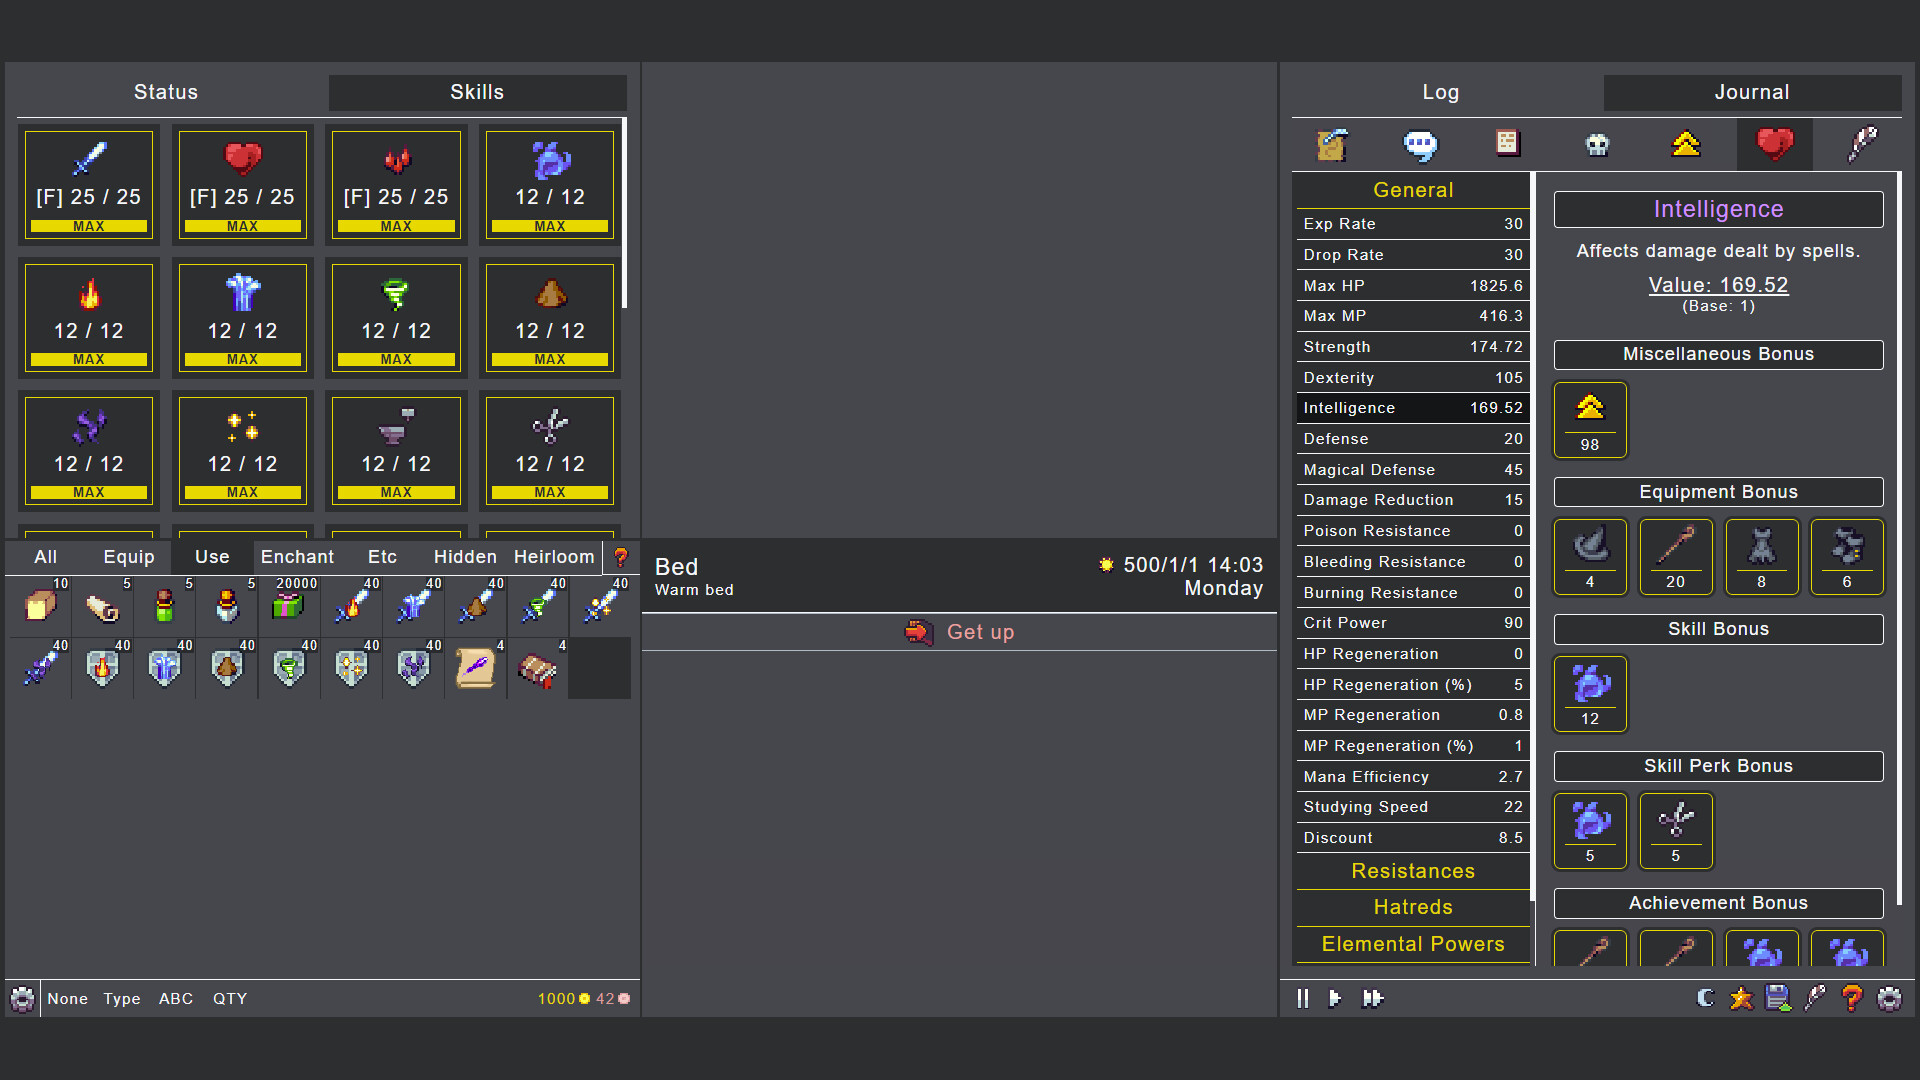Expand the Elemental Powers section
Screen dimensions: 1920x1080
coord(1412,944)
